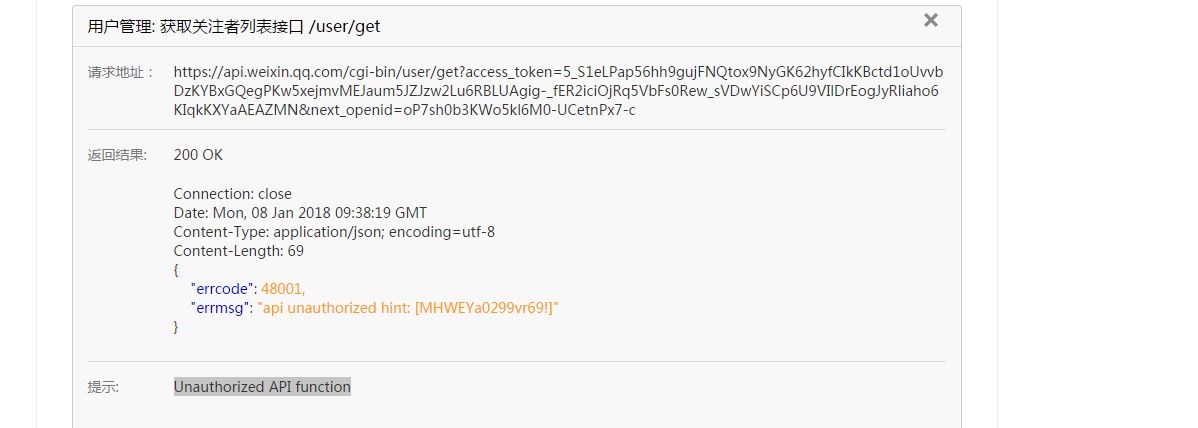Click the Date header line
The width and height of the screenshot is (1198, 428).
pyautogui.click(x=300, y=213)
